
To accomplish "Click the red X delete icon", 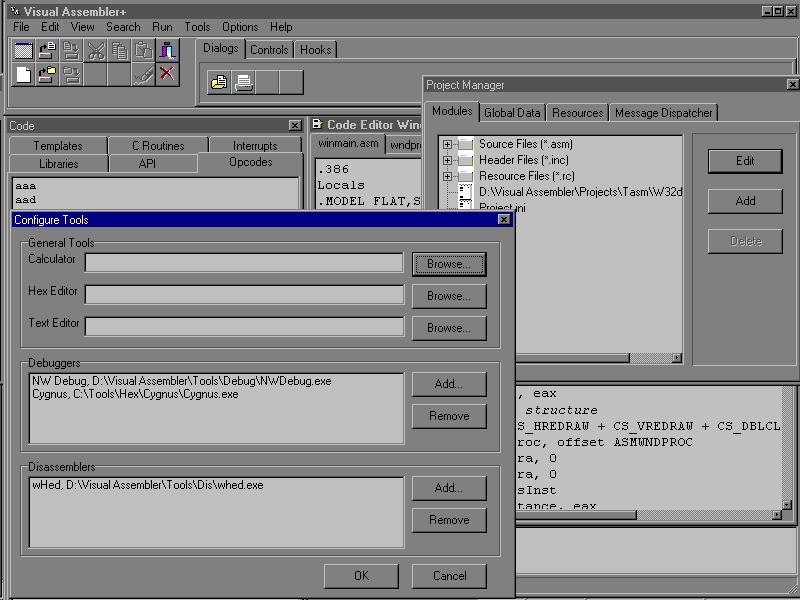I will pos(167,74).
